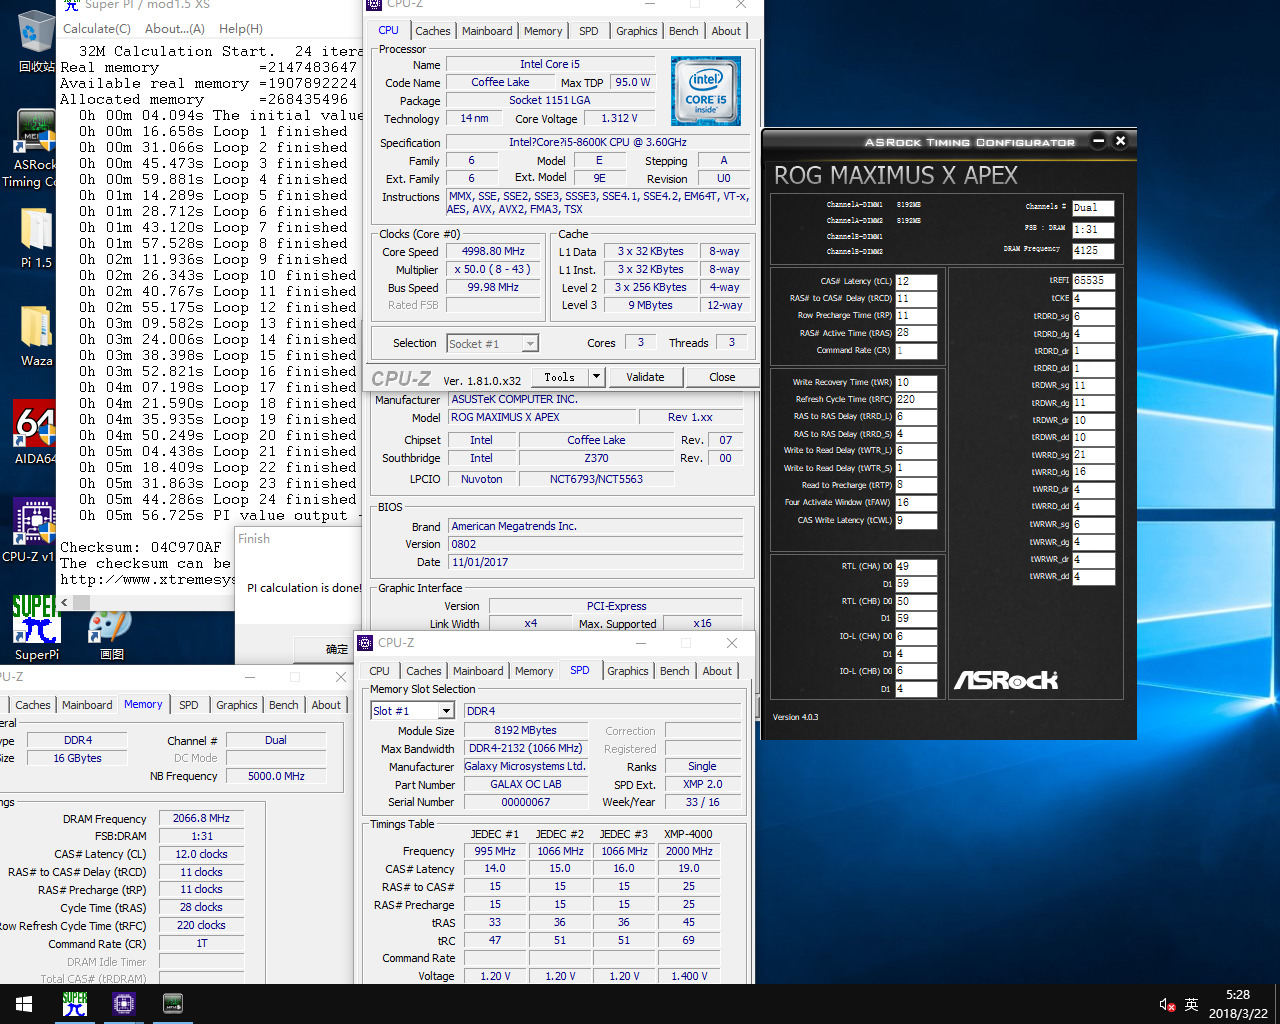Image resolution: width=1280 pixels, height=1024 pixels.
Task: Edit Write Recovery Time (tWR) field
Action: click(x=916, y=382)
